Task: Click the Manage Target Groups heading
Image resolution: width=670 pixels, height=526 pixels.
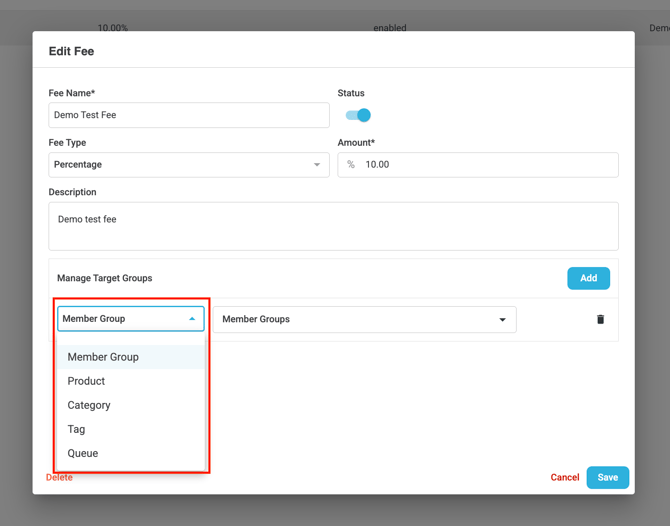Action: tap(105, 278)
